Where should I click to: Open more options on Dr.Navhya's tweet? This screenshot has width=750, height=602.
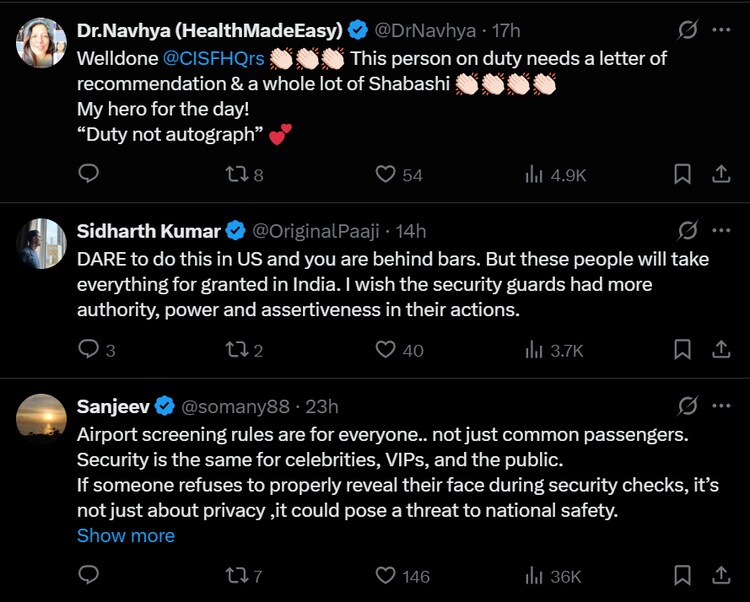click(721, 30)
